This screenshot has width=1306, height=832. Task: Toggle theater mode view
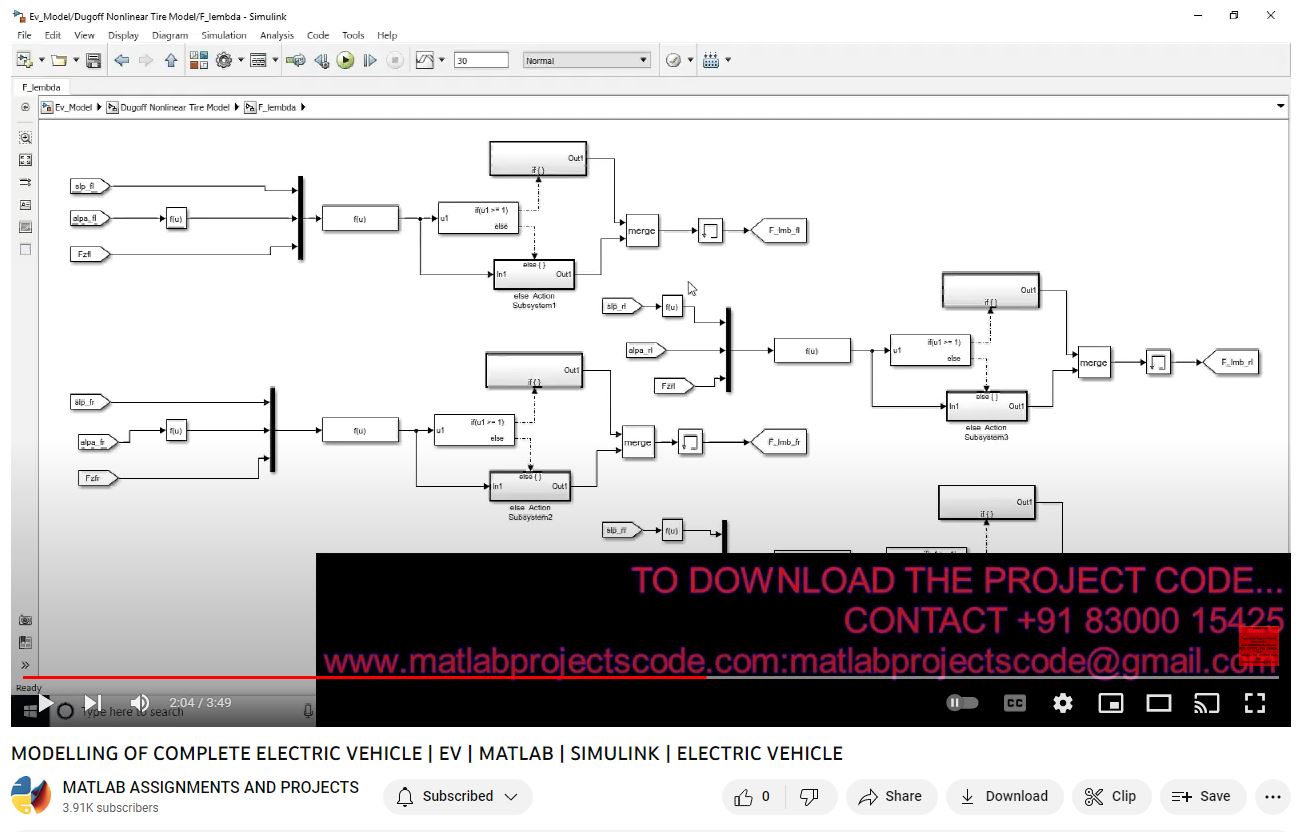(x=1159, y=703)
